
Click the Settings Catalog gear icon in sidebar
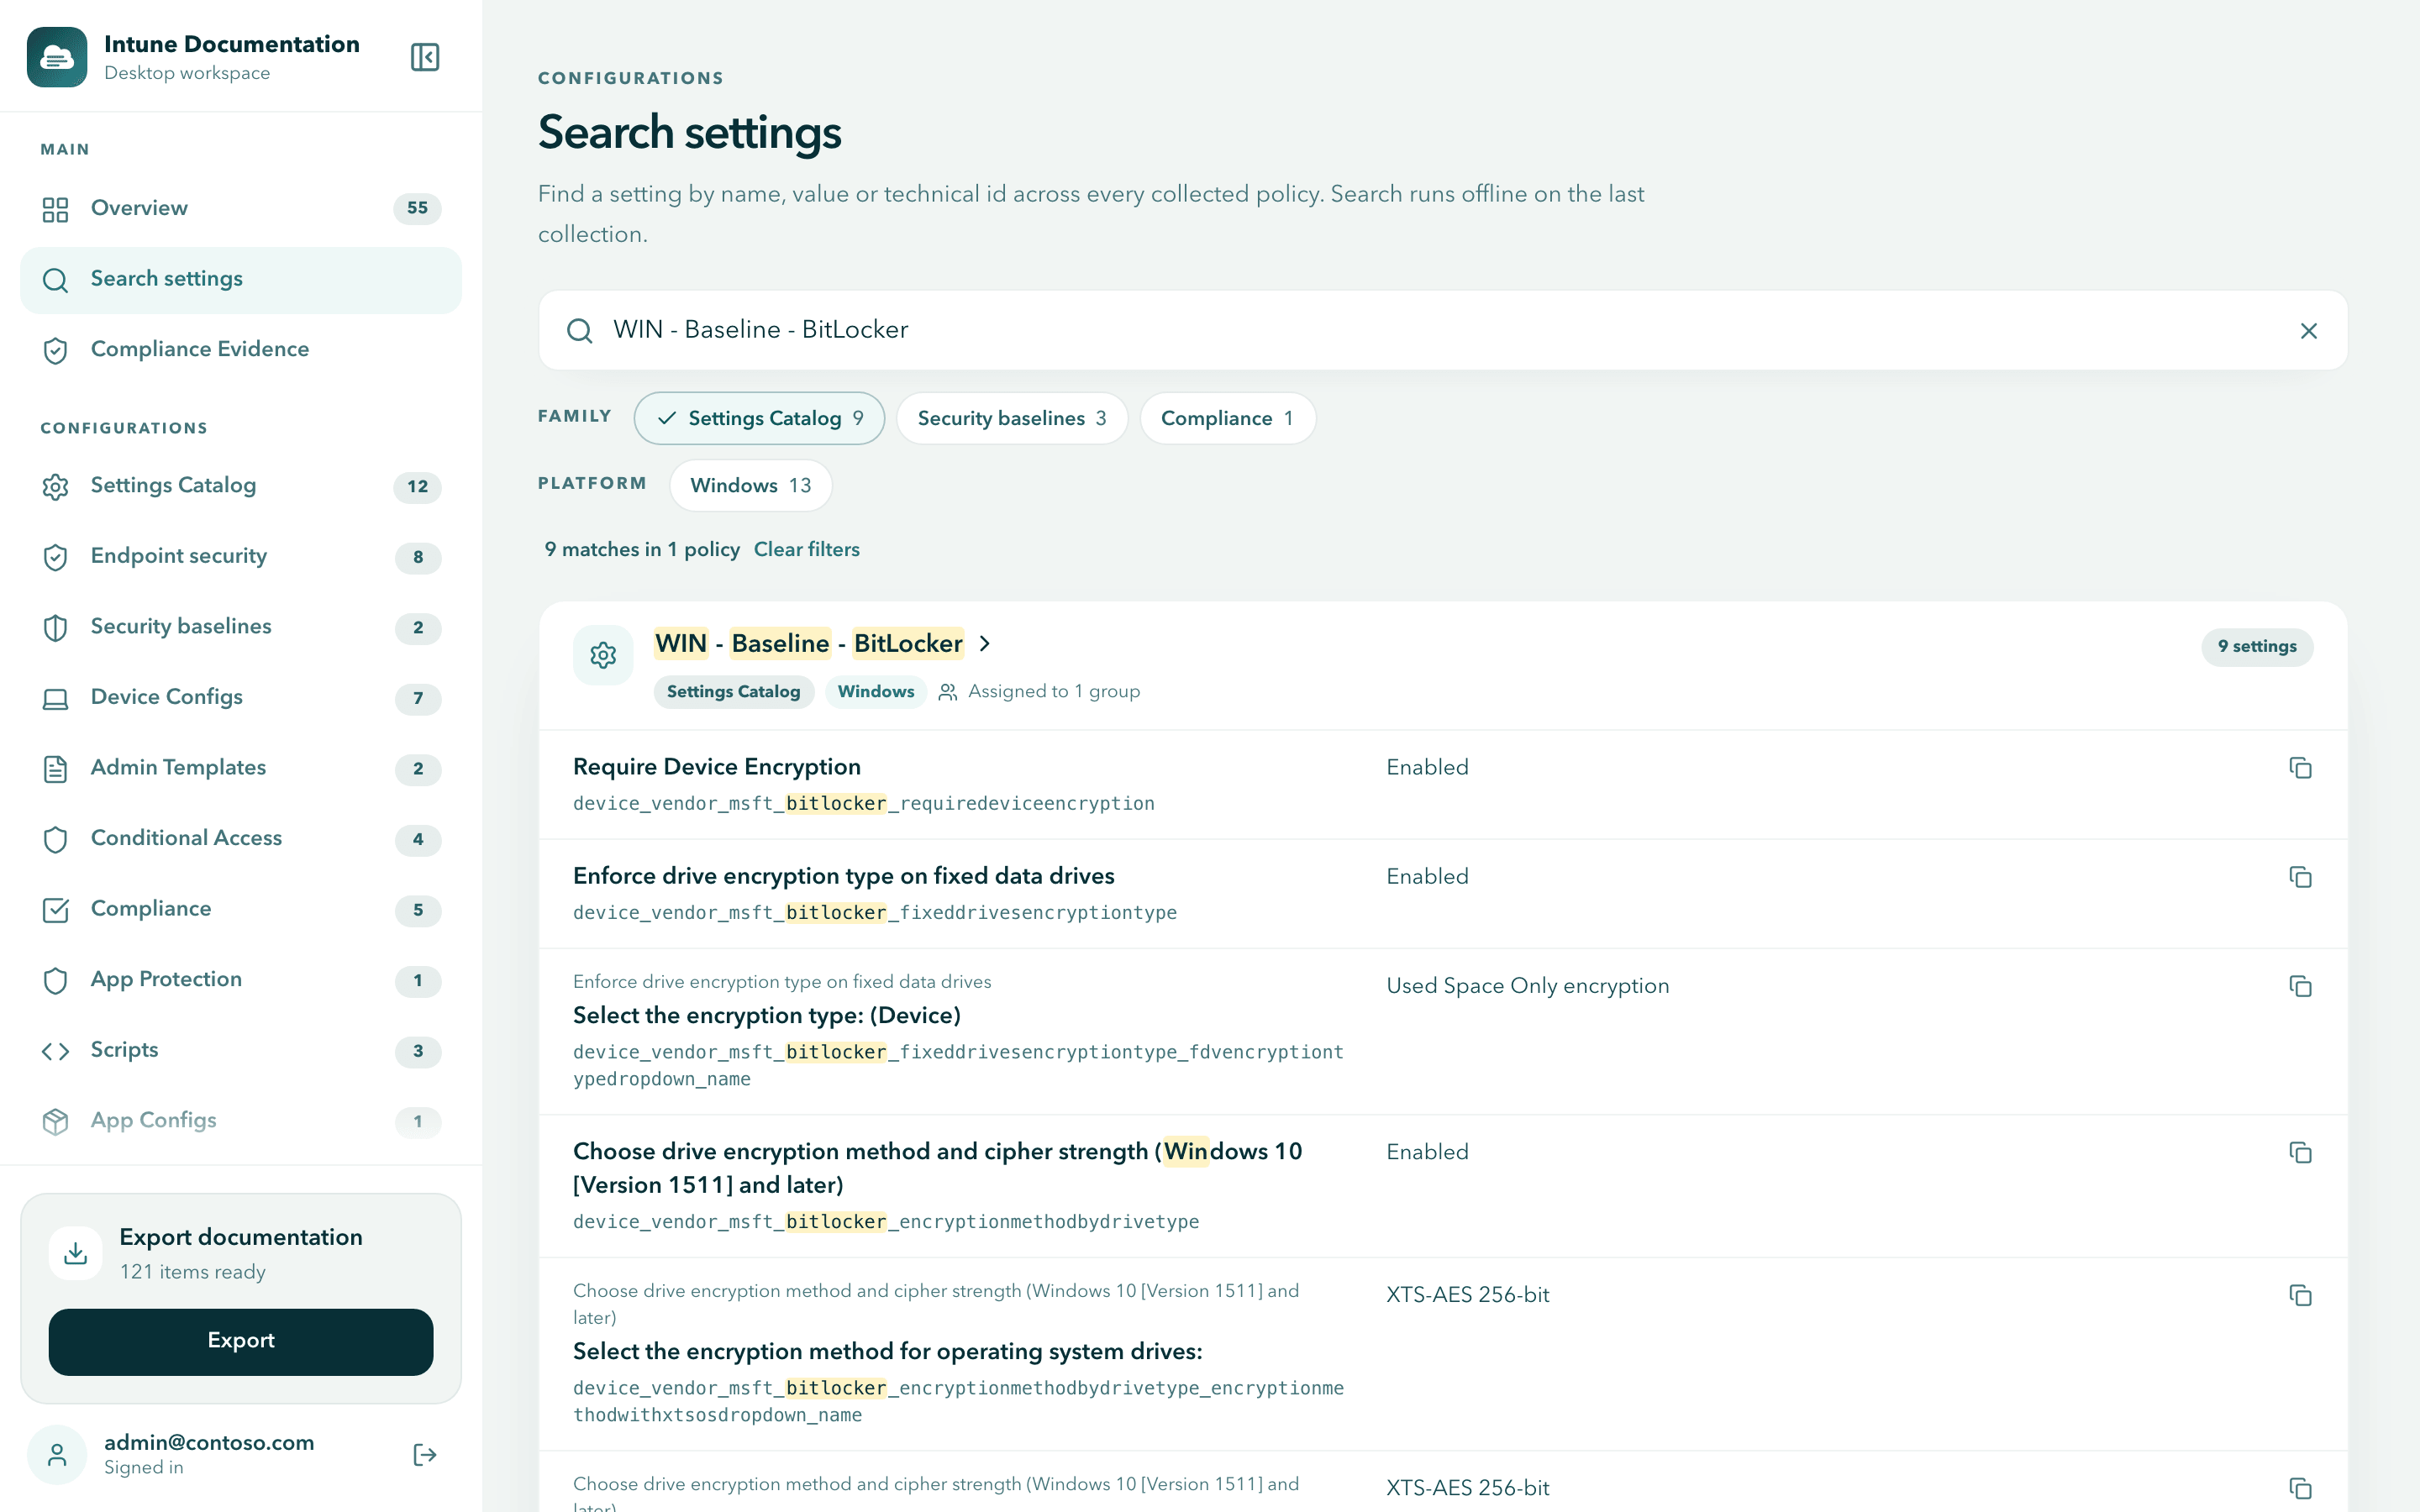point(55,486)
